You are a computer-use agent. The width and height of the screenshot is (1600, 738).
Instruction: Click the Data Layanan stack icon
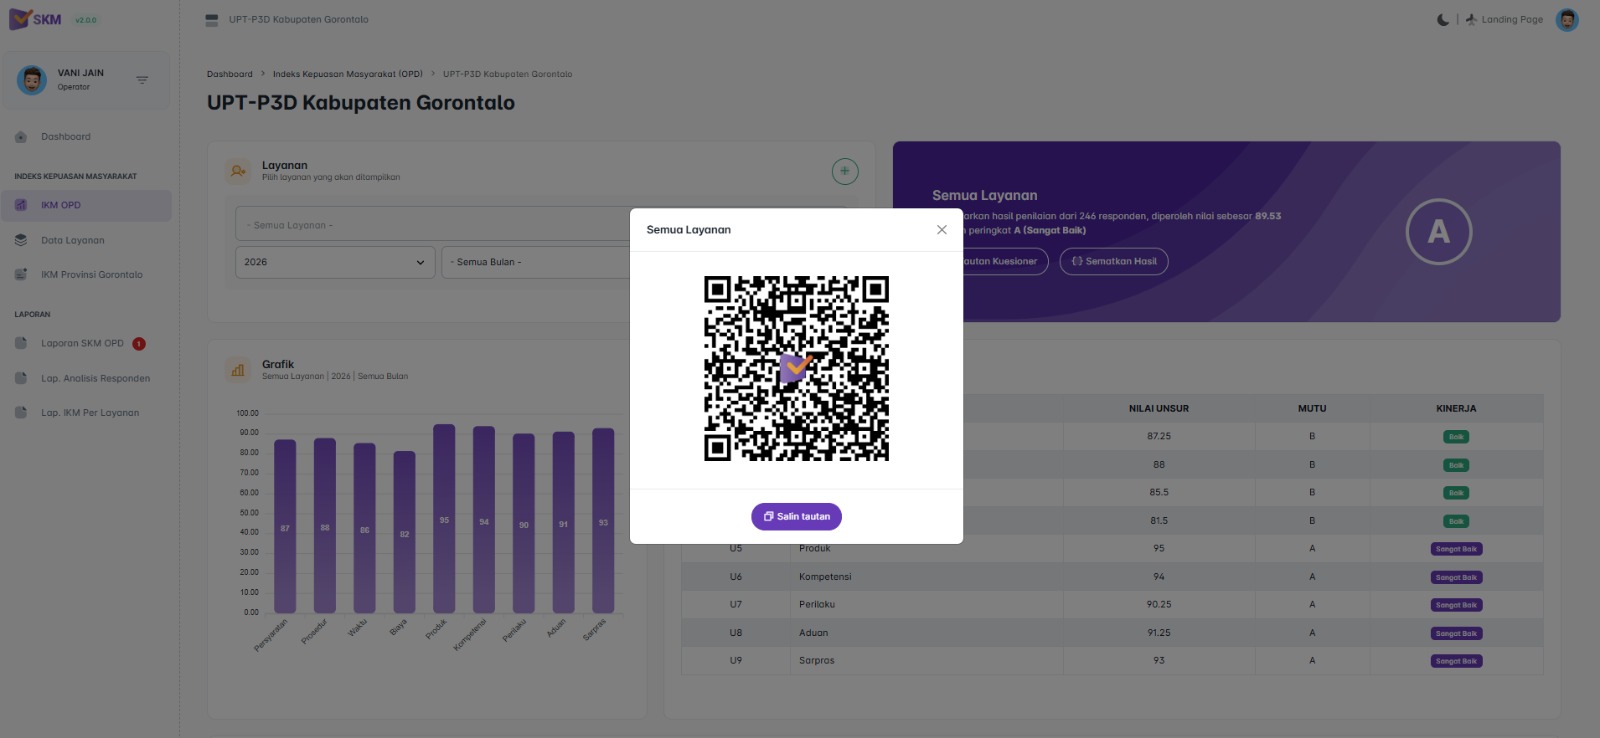coord(21,240)
